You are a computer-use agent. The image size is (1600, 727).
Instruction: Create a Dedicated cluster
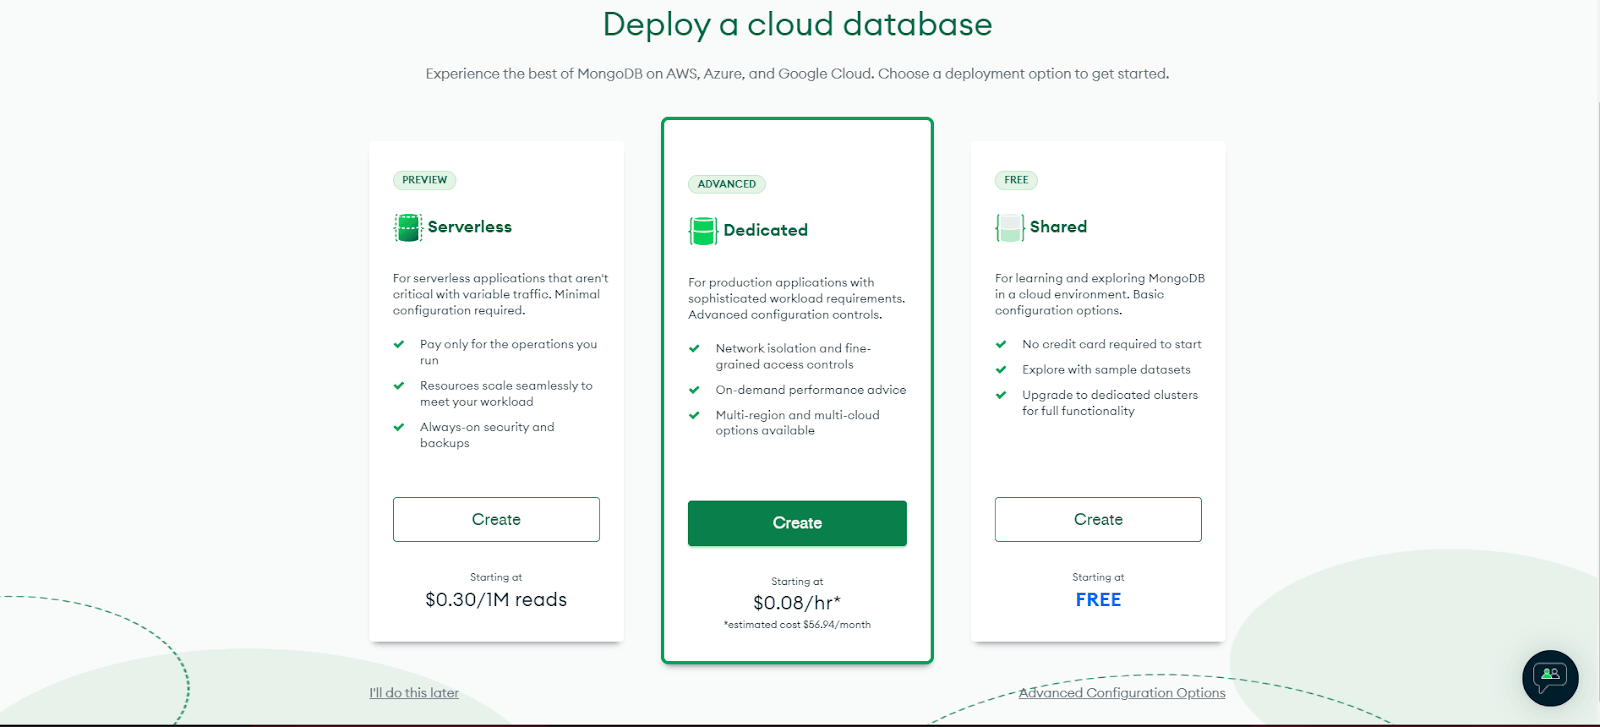point(797,523)
